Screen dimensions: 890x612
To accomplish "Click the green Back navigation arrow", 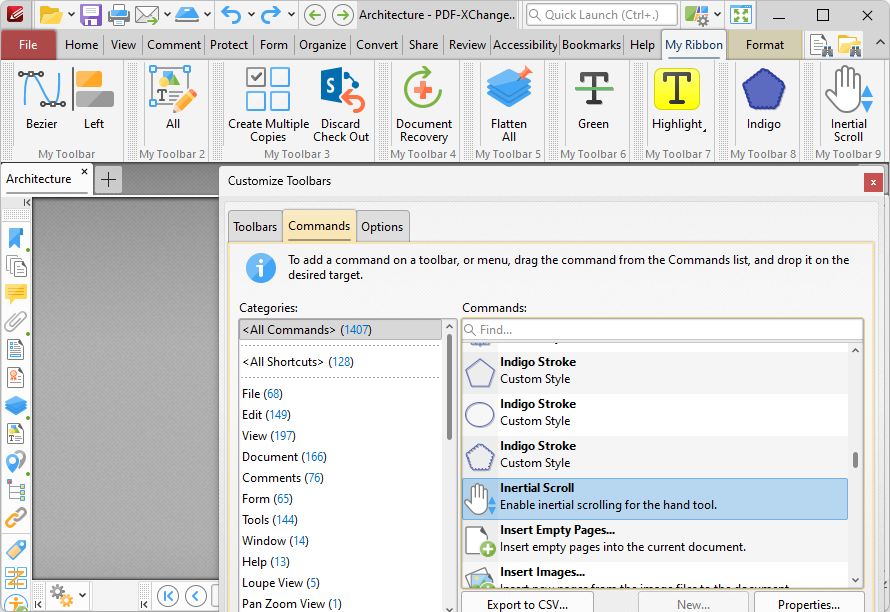I will (315, 15).
